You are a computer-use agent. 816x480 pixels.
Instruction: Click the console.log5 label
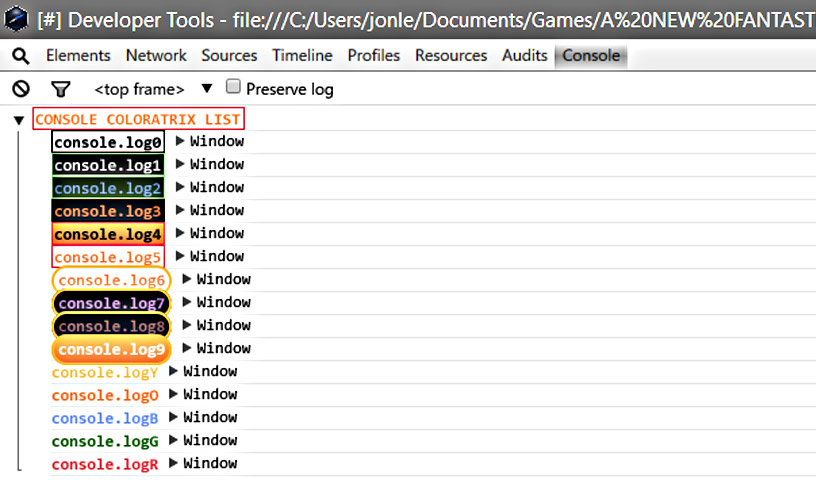pos(108,257)
